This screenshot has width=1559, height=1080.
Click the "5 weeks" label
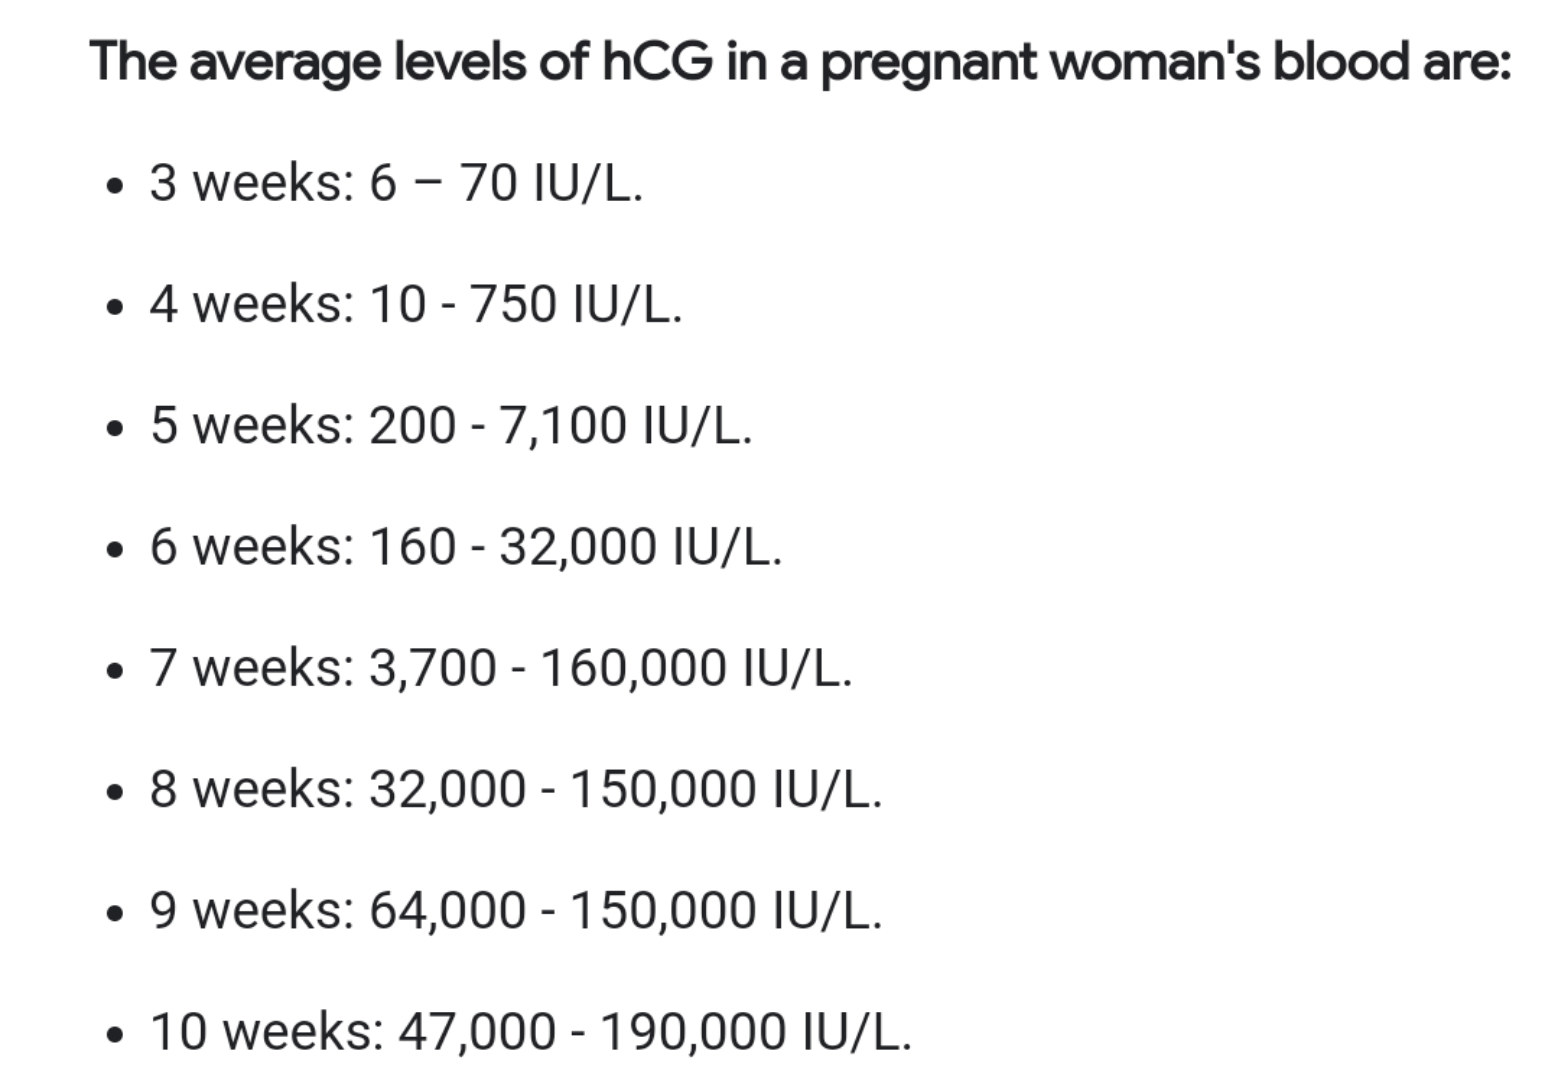(x=245, y=425)
